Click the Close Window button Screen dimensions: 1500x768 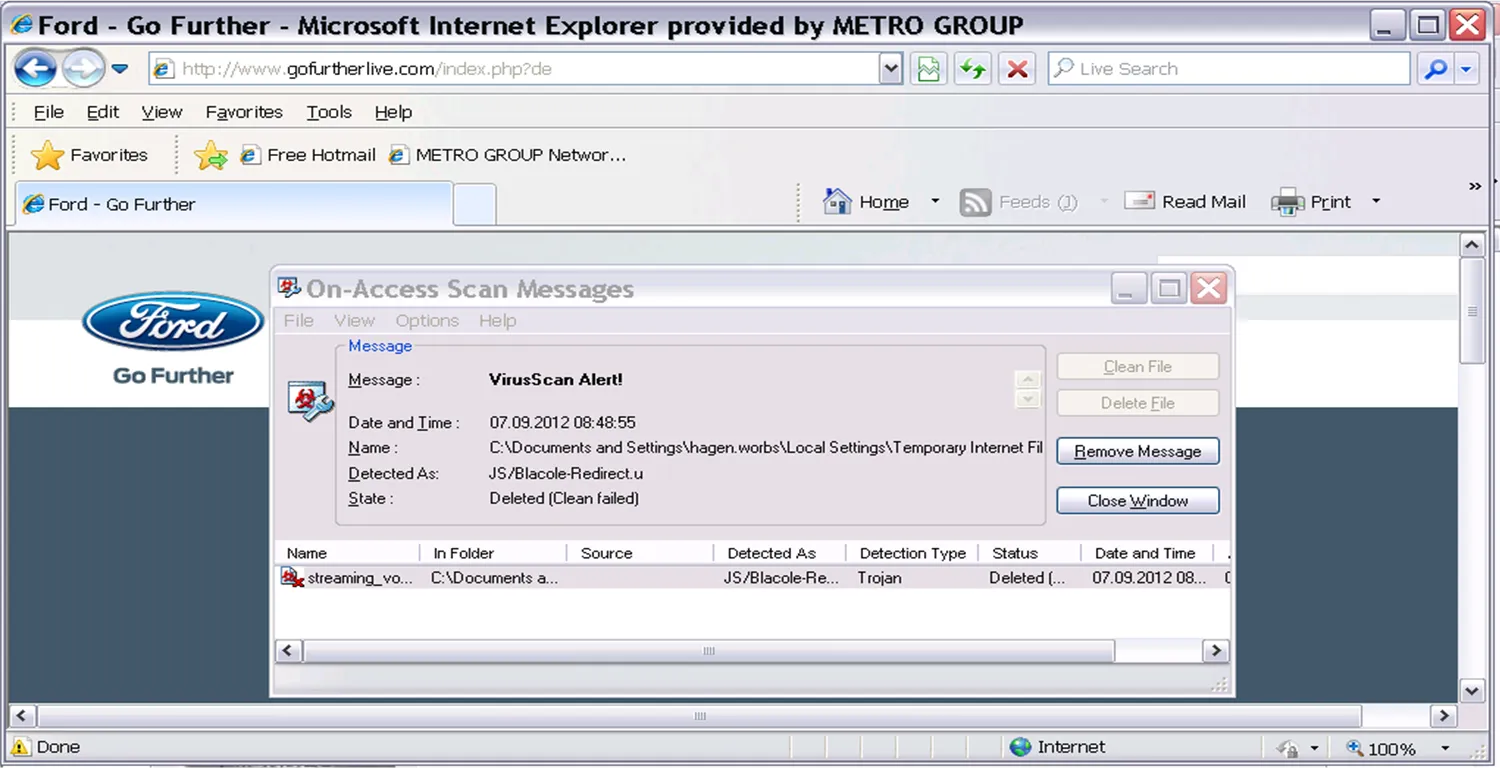(1137, 501)
